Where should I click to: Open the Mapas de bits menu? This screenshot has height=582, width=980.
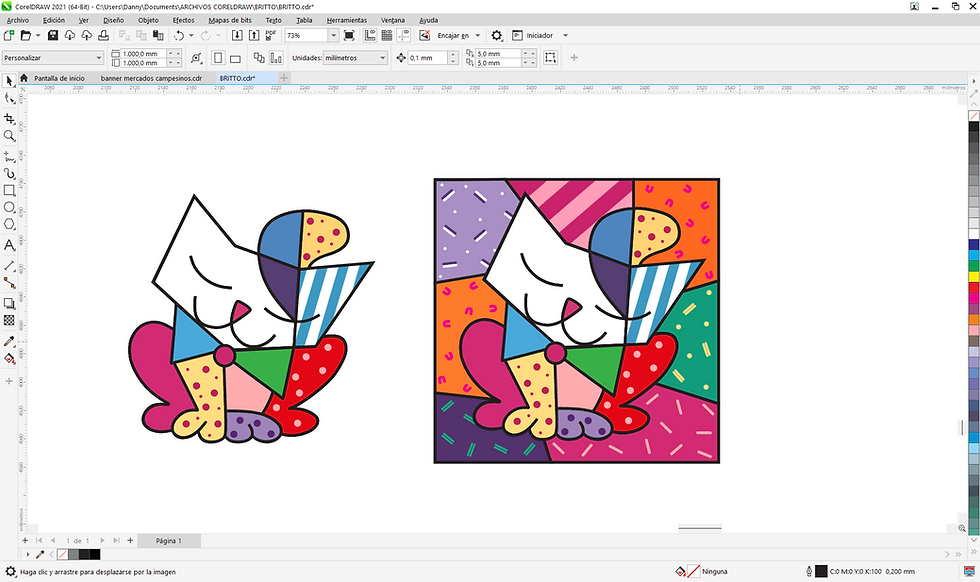coord(230,20)
